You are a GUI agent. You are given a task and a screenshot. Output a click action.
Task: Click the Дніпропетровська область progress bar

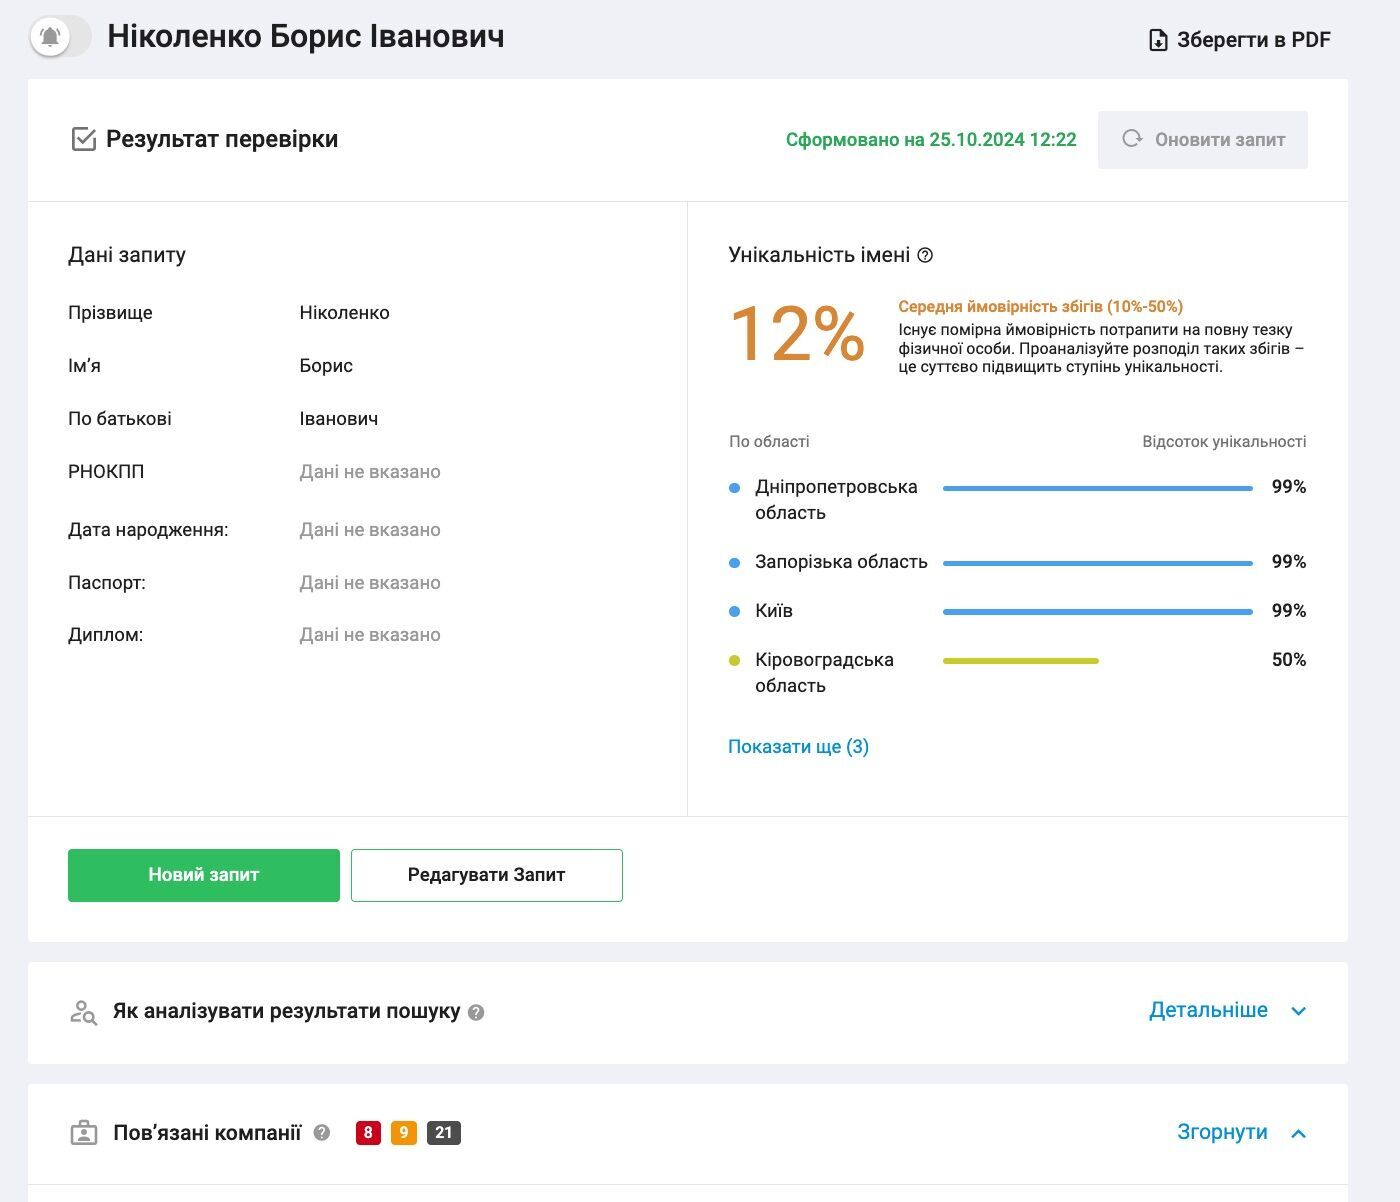(x=1098, y=488)
